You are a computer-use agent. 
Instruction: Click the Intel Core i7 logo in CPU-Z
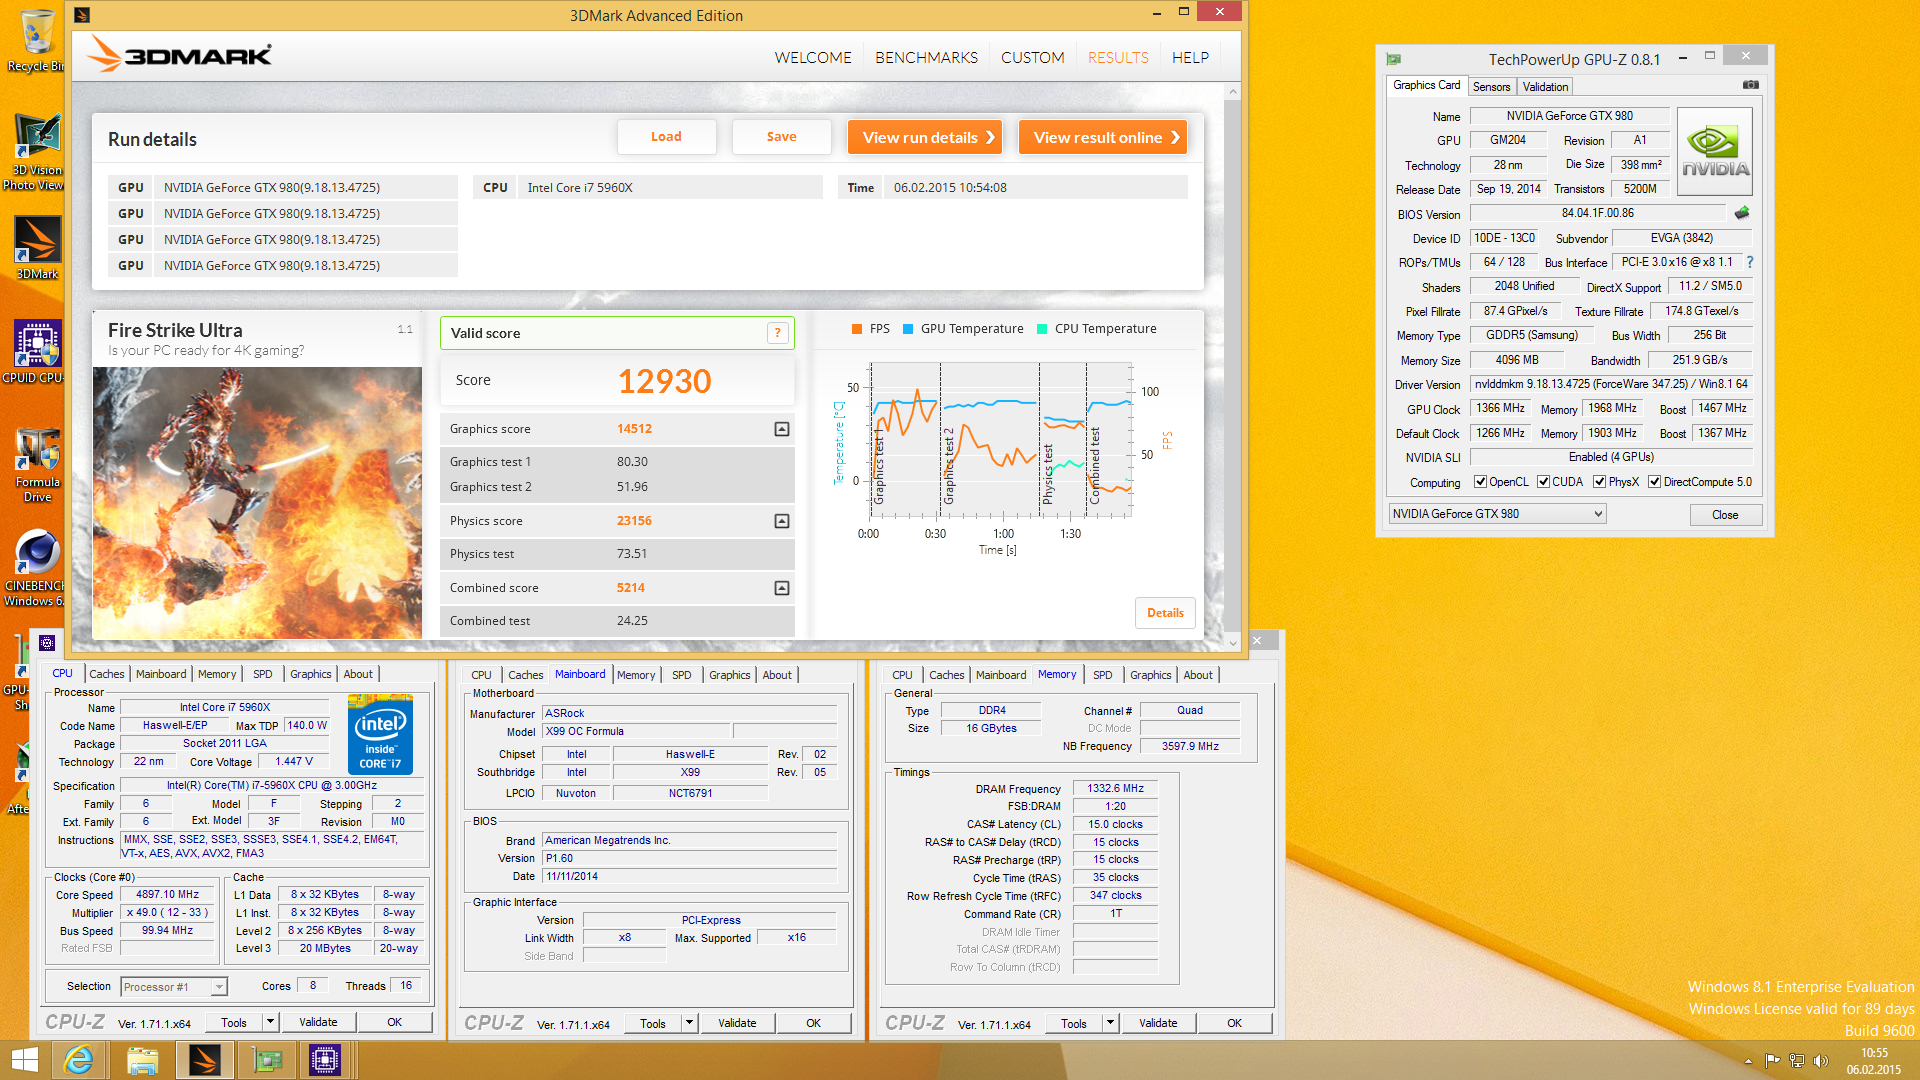[380, 735]
